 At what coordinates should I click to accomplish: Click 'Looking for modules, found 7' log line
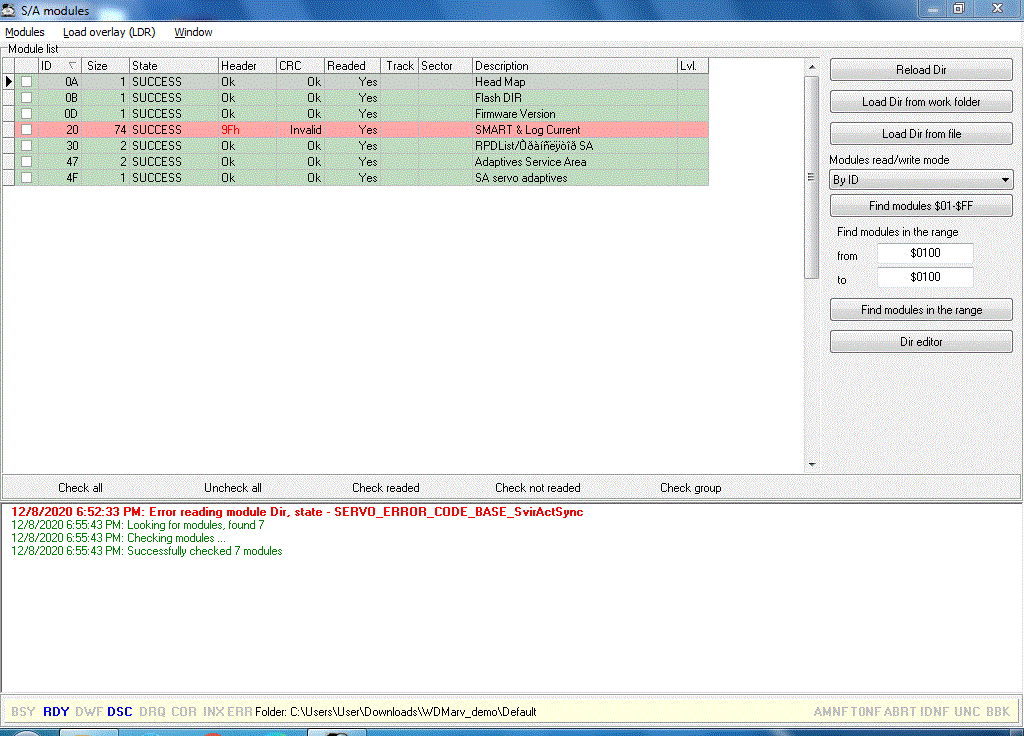[x=138, y=524]
